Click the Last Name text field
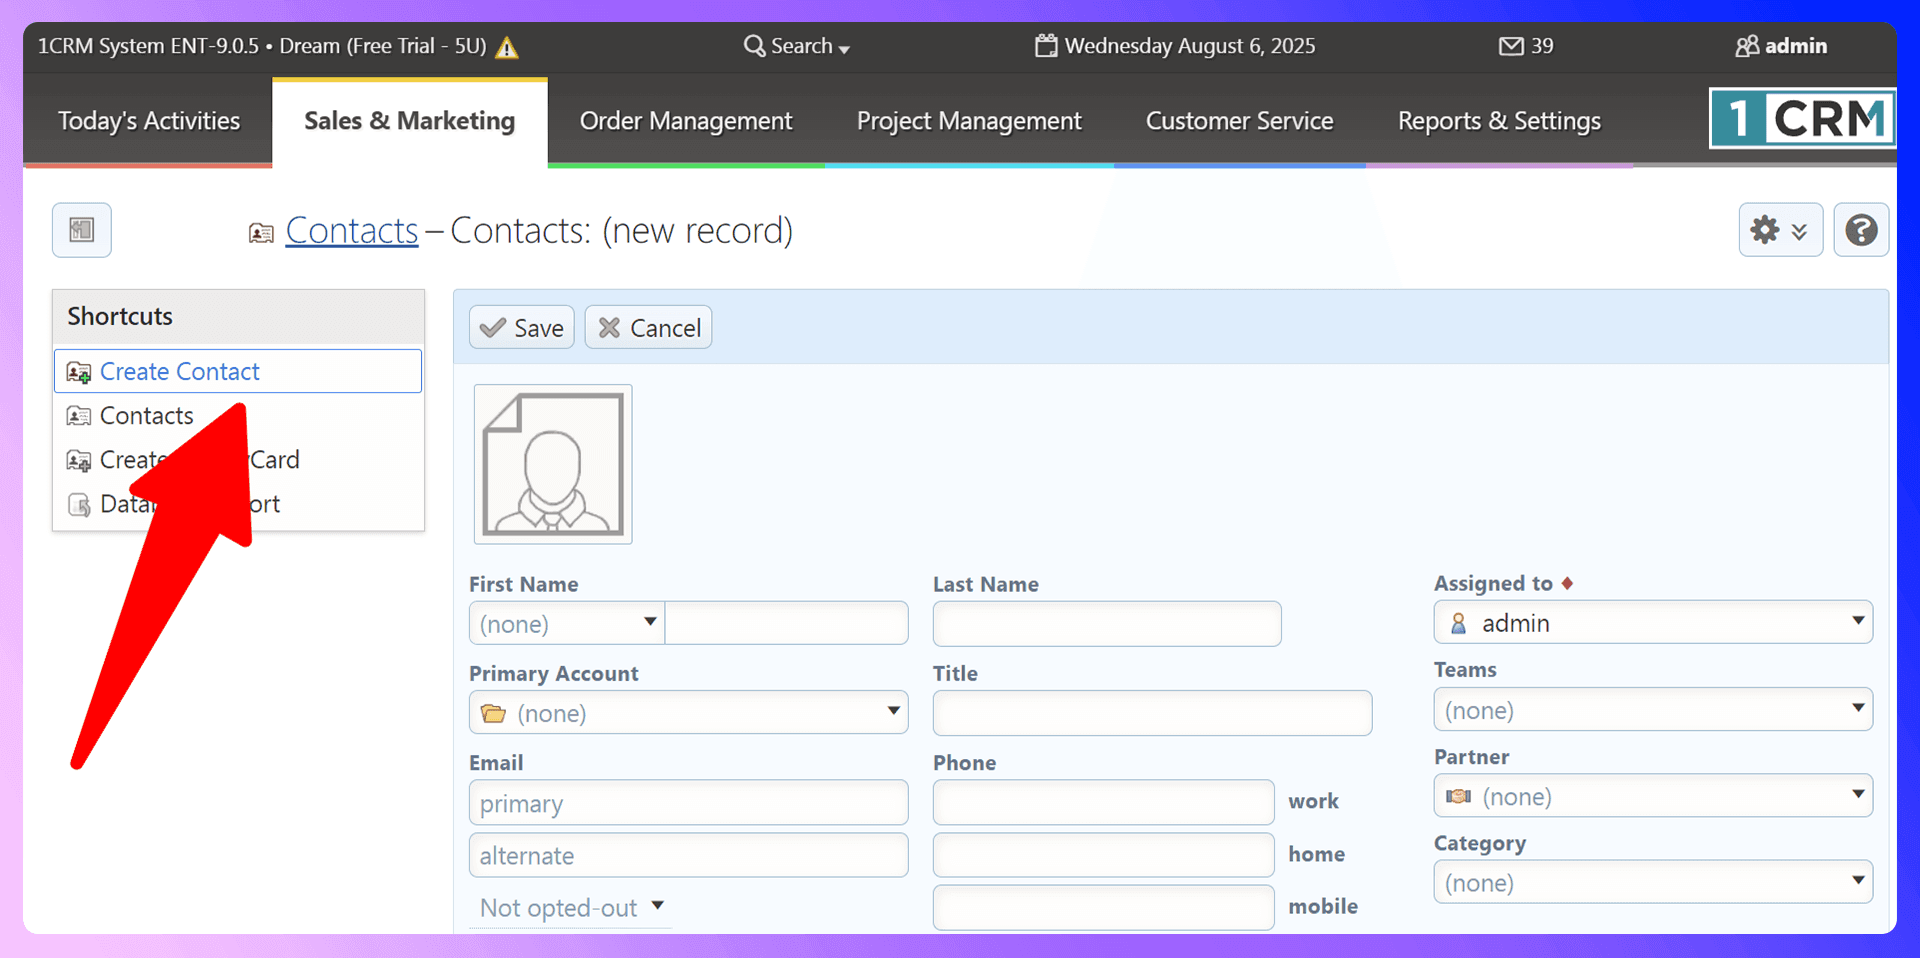 [1107, 623]
